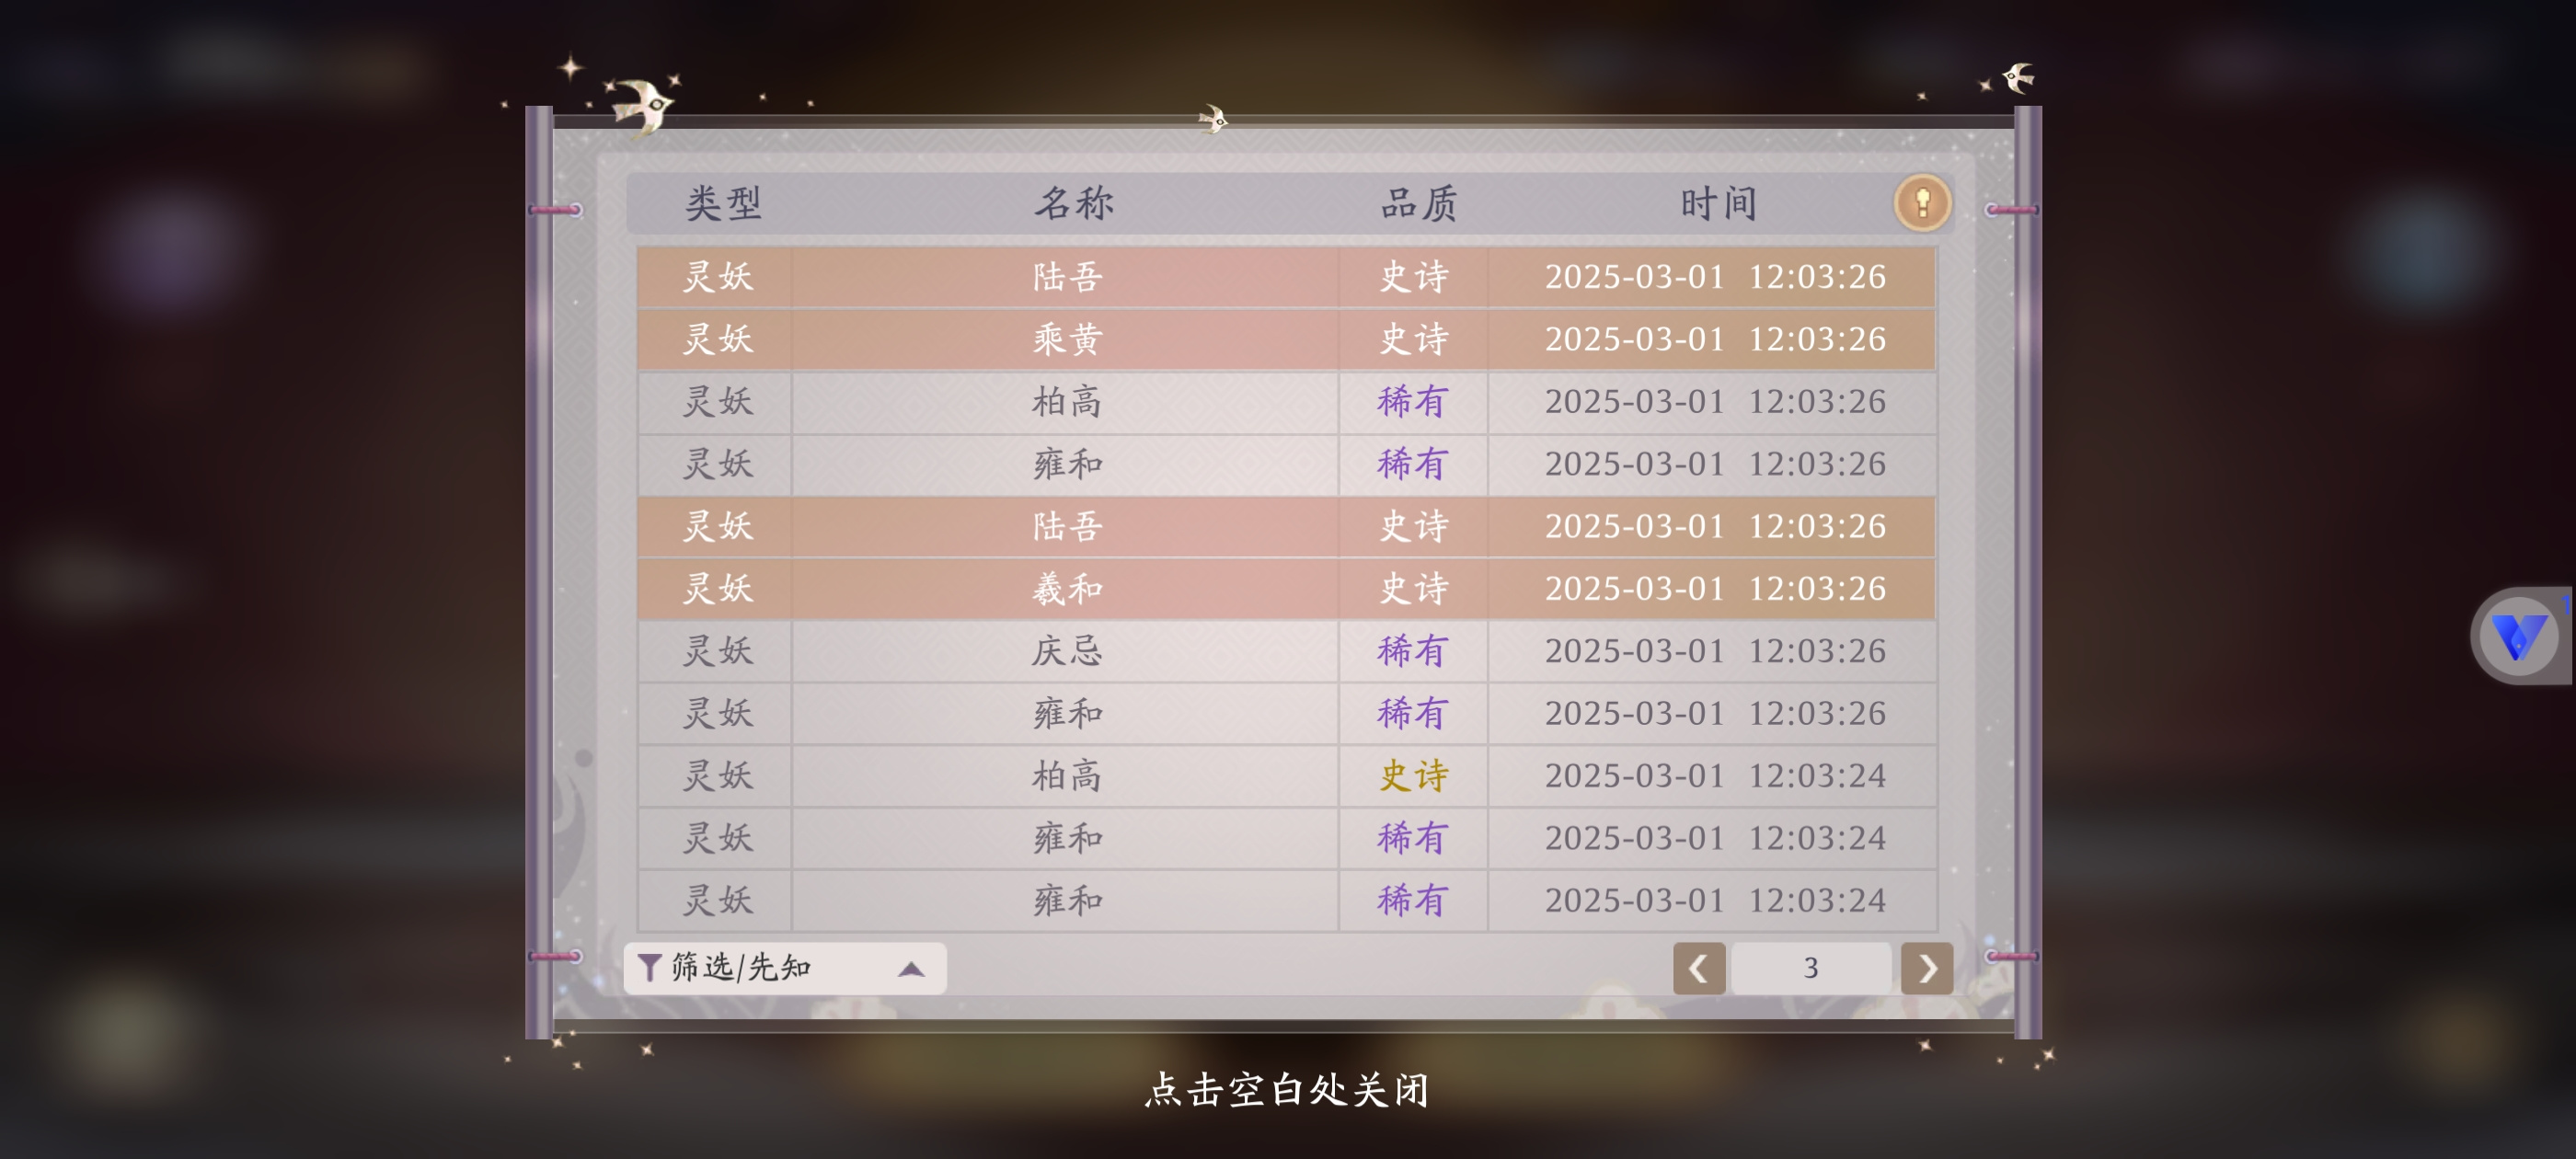Viewport: 2576px width, 1159px height.
Task: Click the time cell in the 羲和 row
Action: click(x=1713, y=588)
